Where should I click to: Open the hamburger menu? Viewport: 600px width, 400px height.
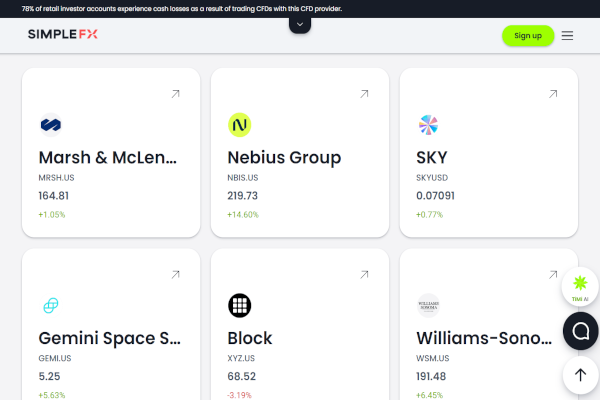pyautogui.click(x=567, y=36)
